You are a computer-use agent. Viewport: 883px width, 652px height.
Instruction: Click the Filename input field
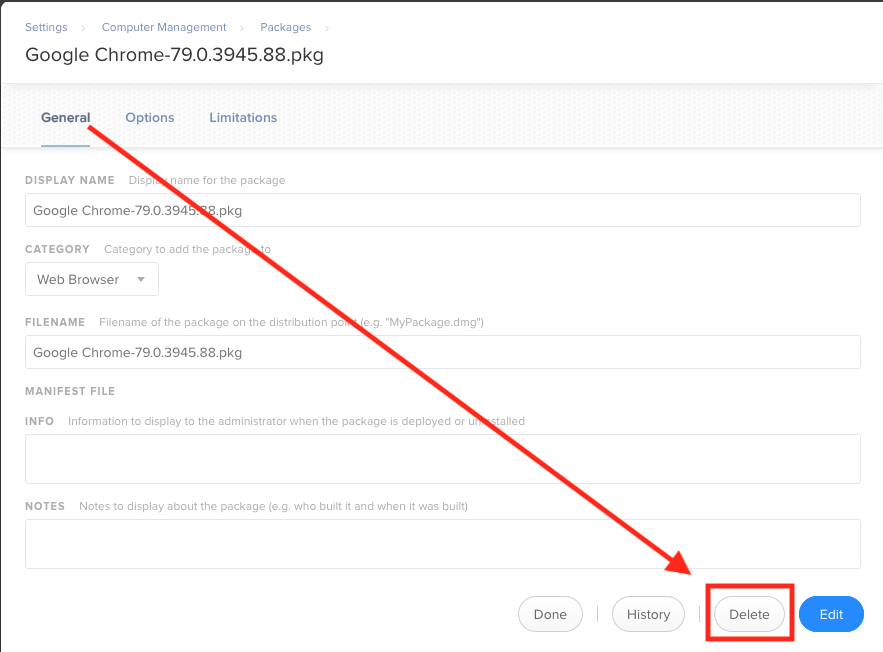[x=443, y=352]
